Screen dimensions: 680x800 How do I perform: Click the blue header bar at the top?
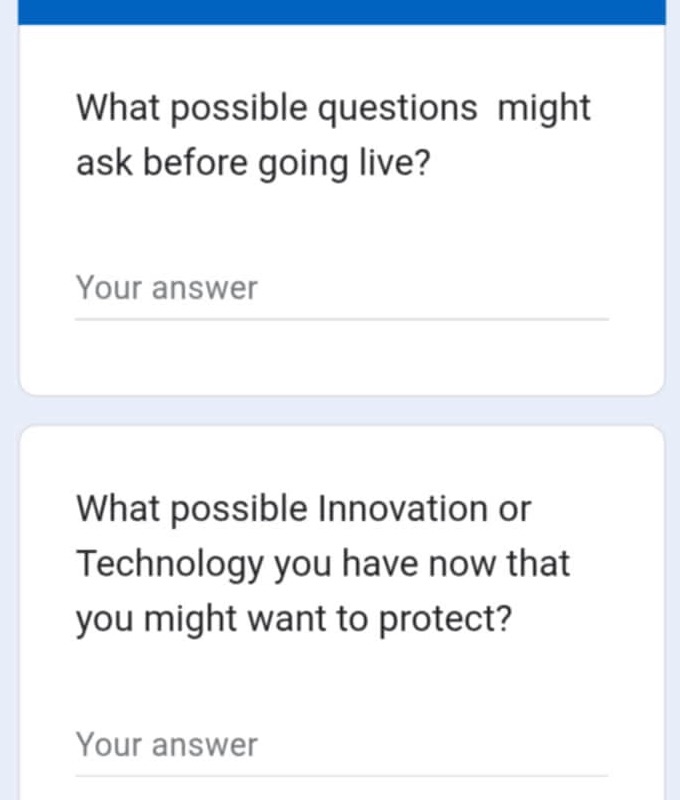(340, 10)
